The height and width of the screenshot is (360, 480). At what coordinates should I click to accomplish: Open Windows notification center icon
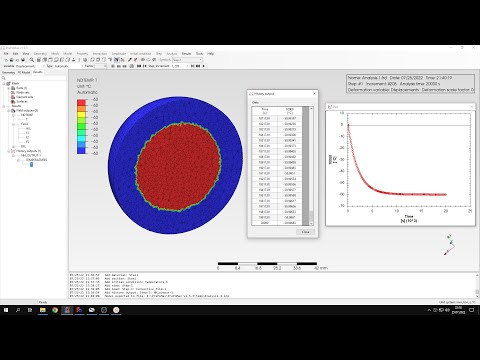[472, 310]
